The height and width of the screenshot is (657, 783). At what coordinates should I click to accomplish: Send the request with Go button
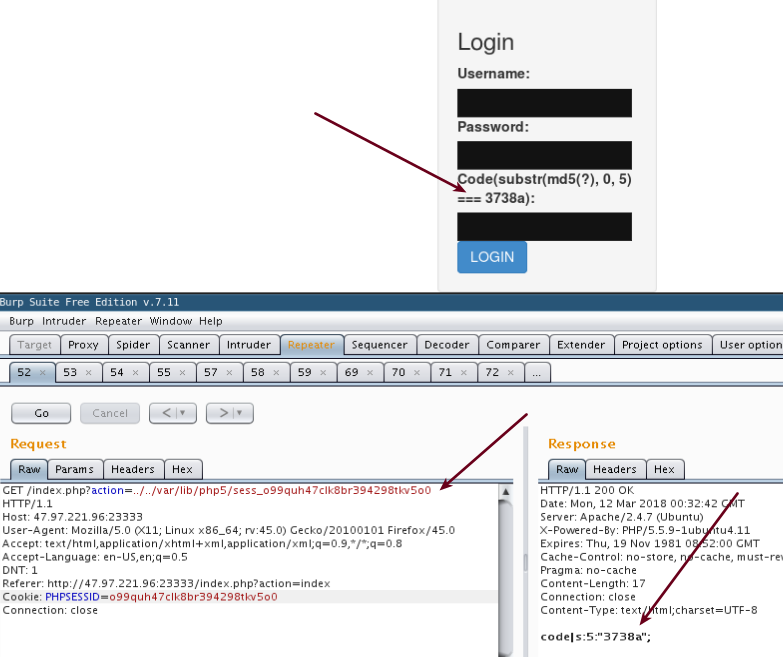tap(41, 413)
